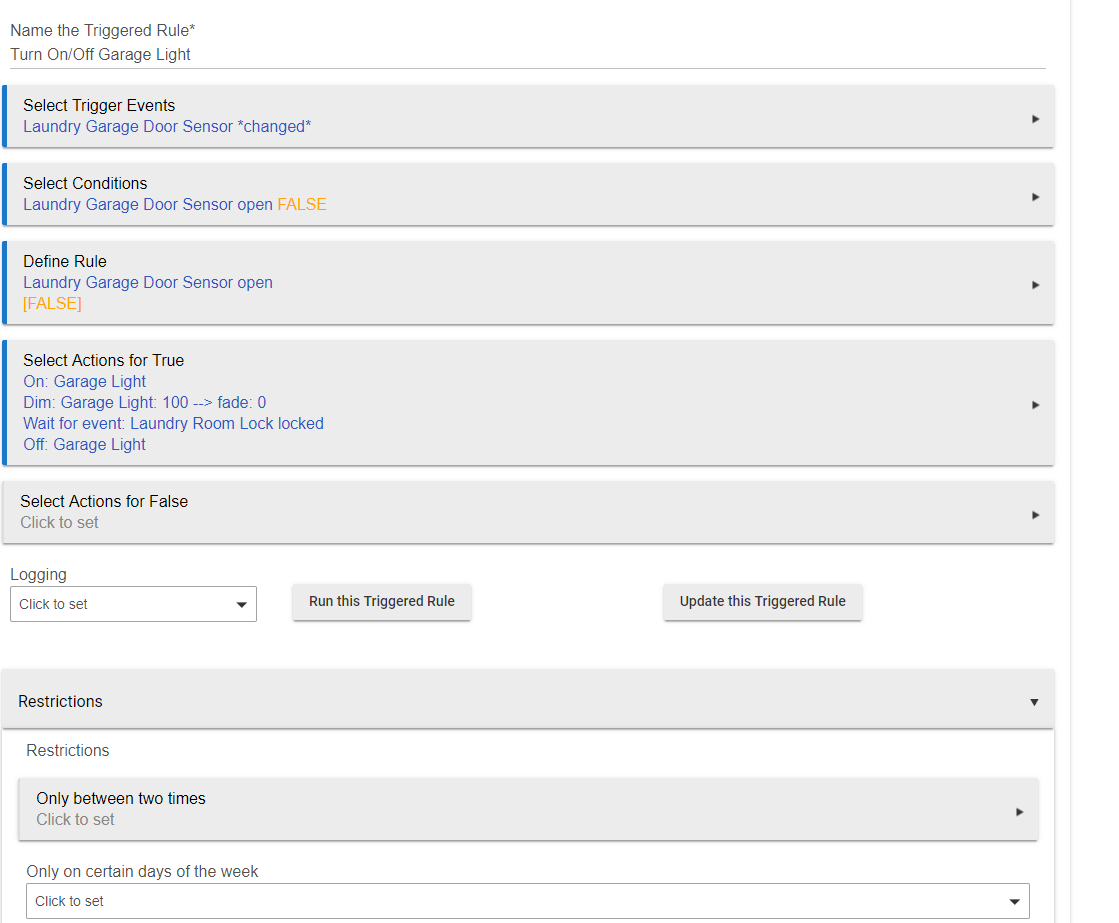Open the Logging dropdown
This screenshot has height=923, width=1119.
tap(133, 604)
